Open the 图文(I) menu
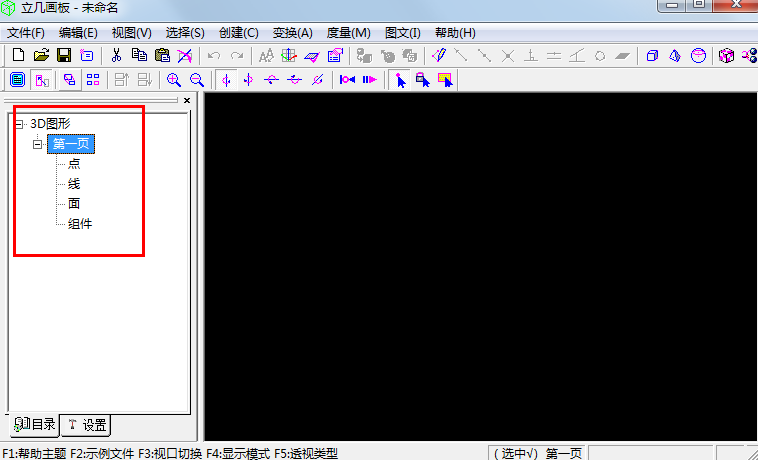 403,33
